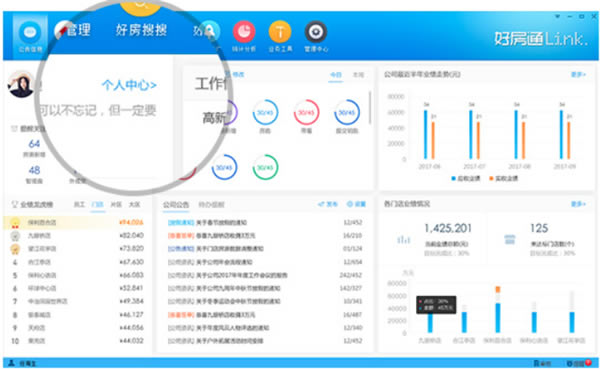Open the announcement with count 12/654
Image resolution: width=600 pixels, height=369 pixels.
click(265, 262)
